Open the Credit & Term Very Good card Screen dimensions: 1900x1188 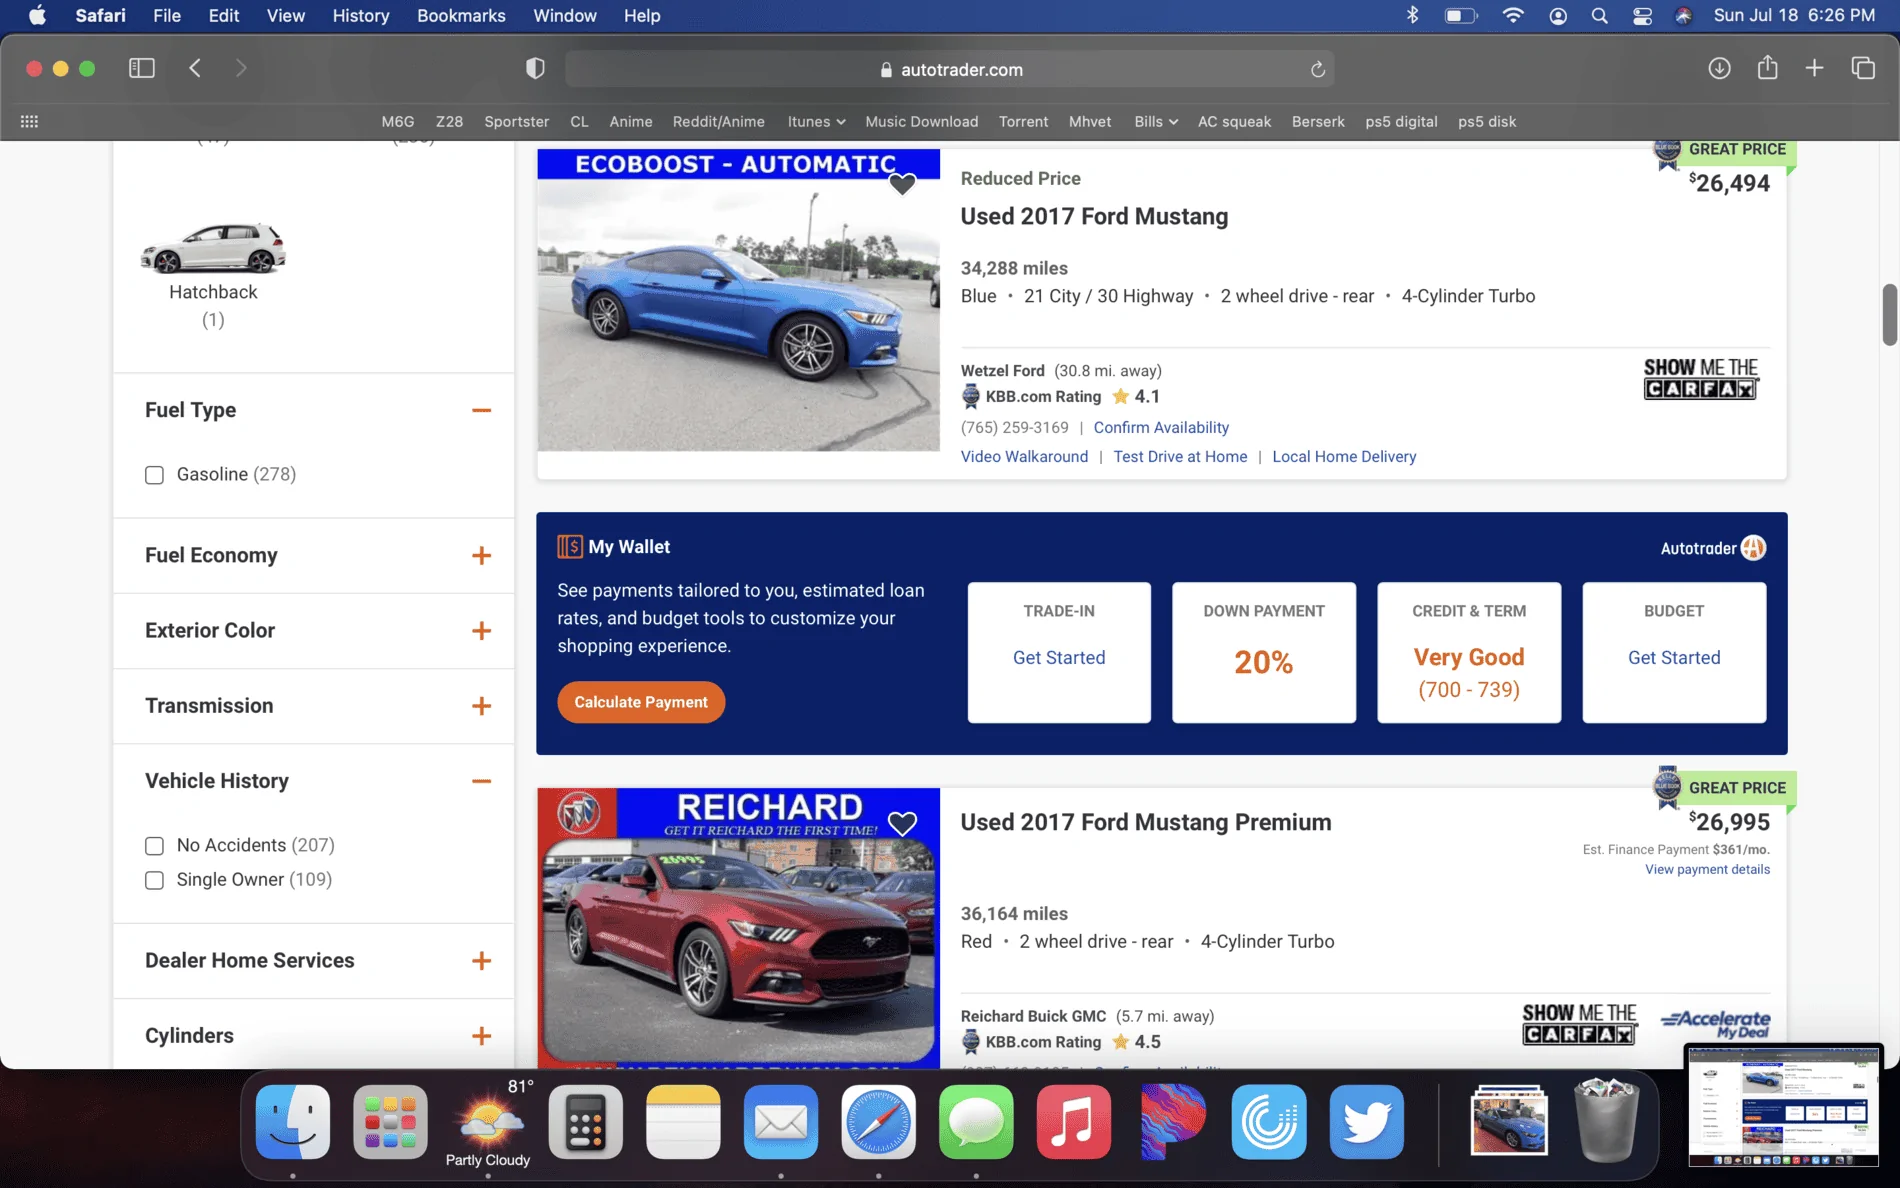click(x=1469, y=652)
